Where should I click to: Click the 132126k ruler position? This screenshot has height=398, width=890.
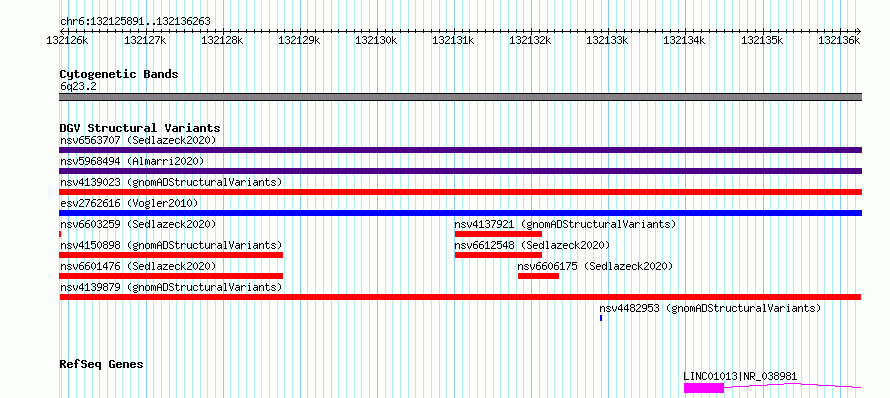68,40
